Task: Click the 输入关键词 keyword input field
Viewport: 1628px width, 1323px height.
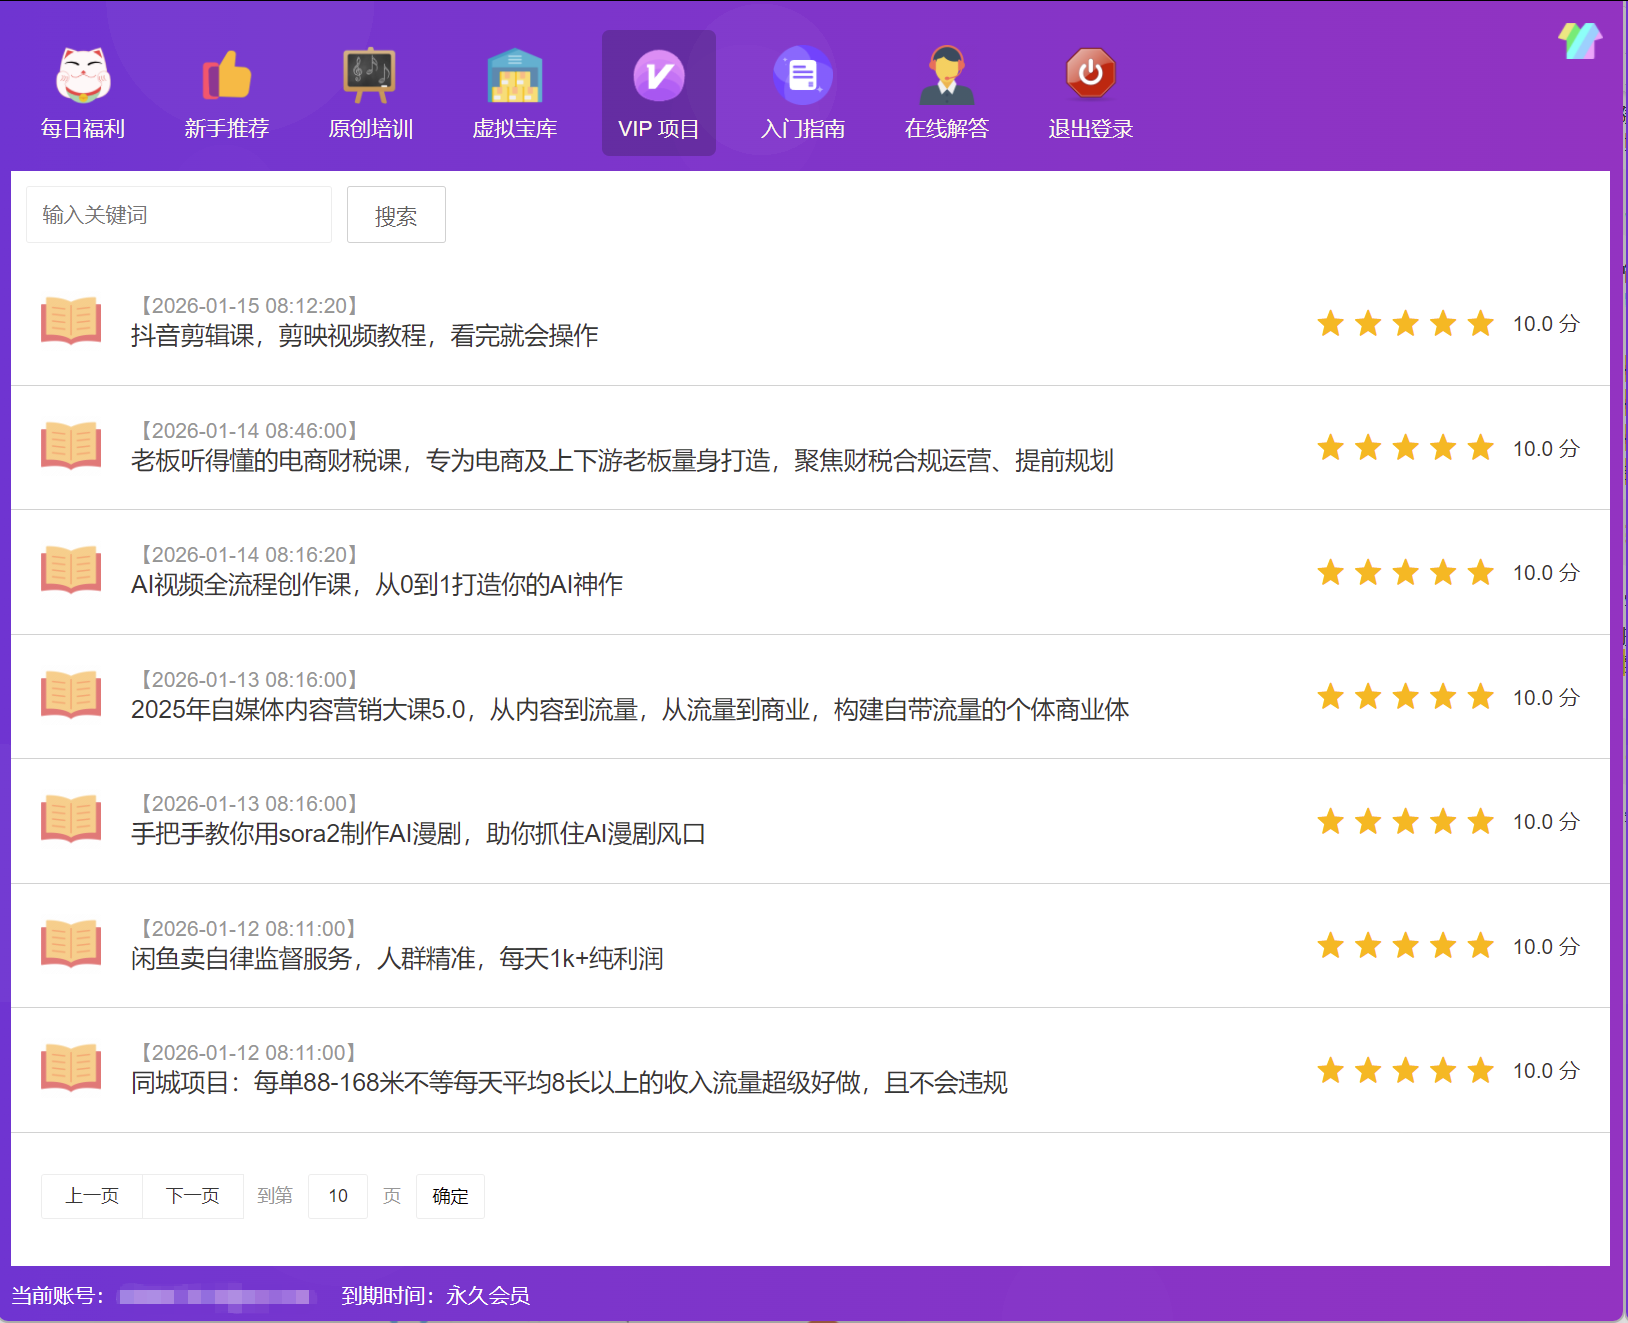Action: point(178,214)
